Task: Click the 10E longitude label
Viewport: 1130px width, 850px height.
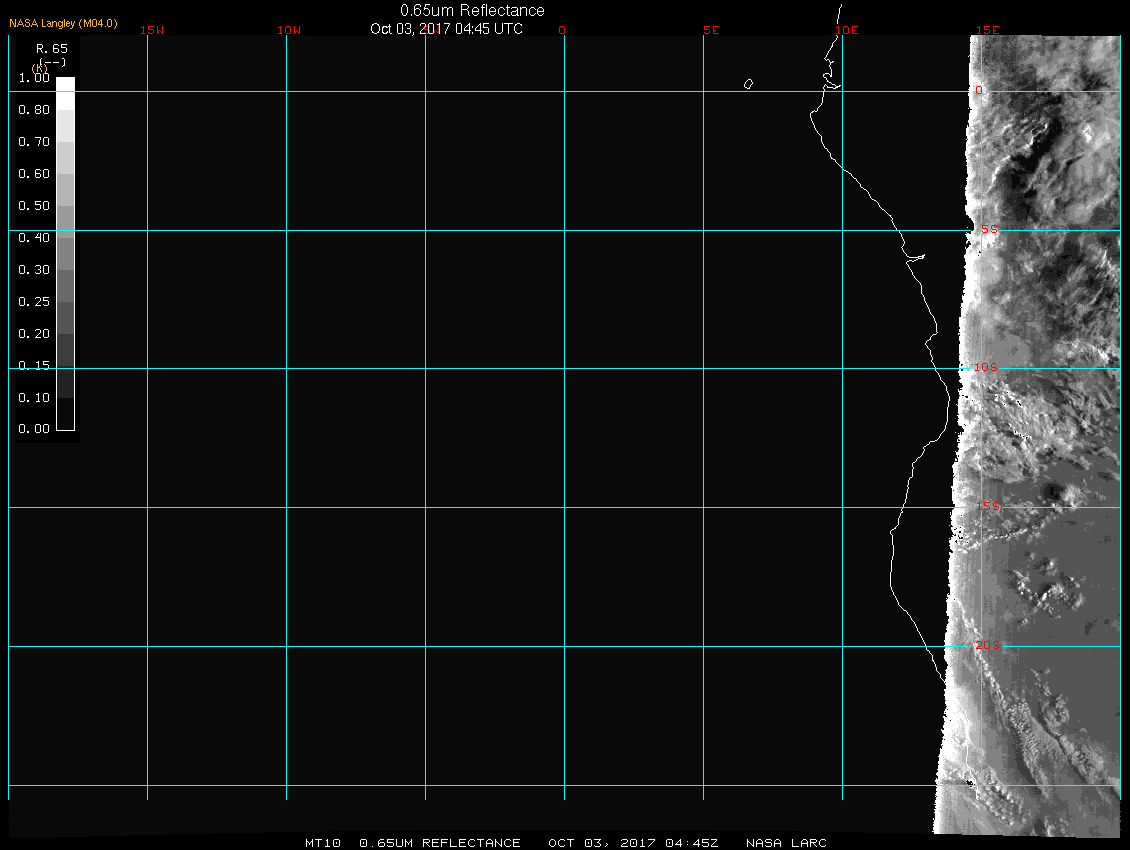Action: [x=847, y=30]
